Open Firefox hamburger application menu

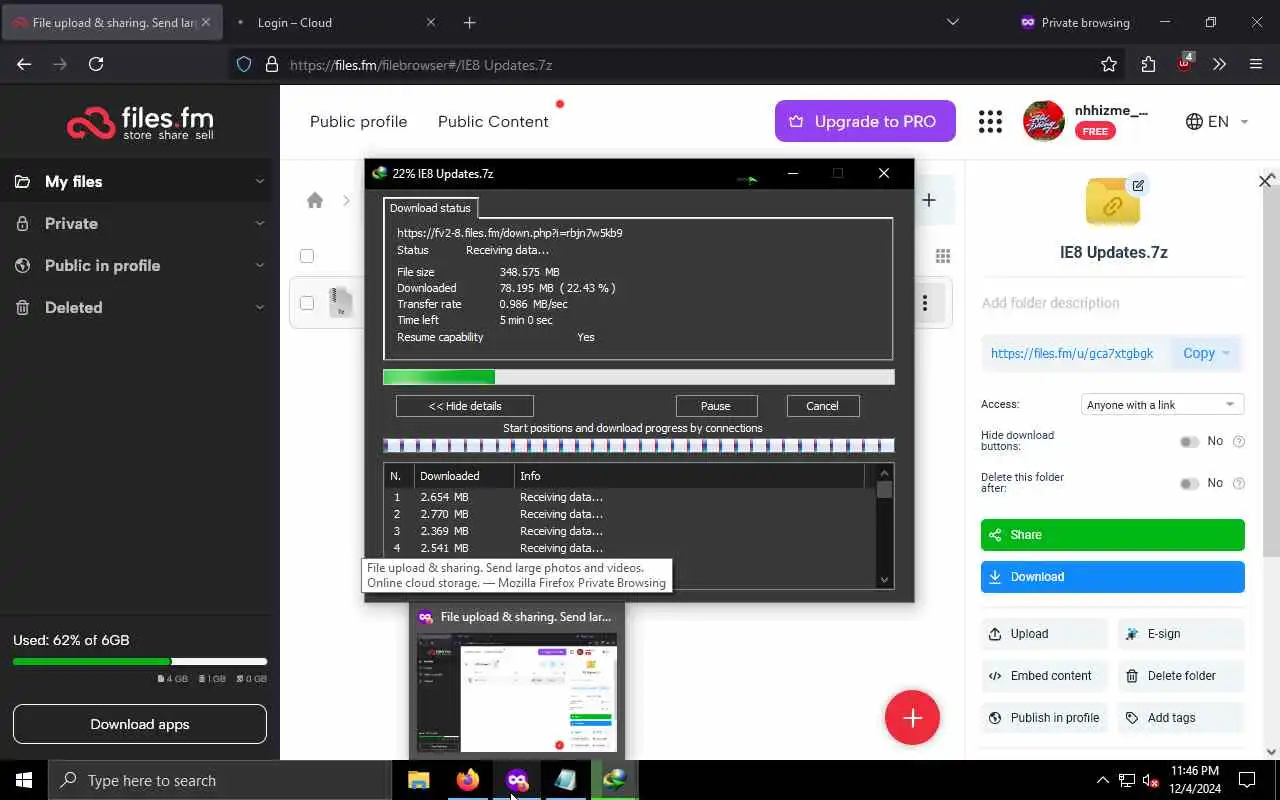pos(1256,64)
